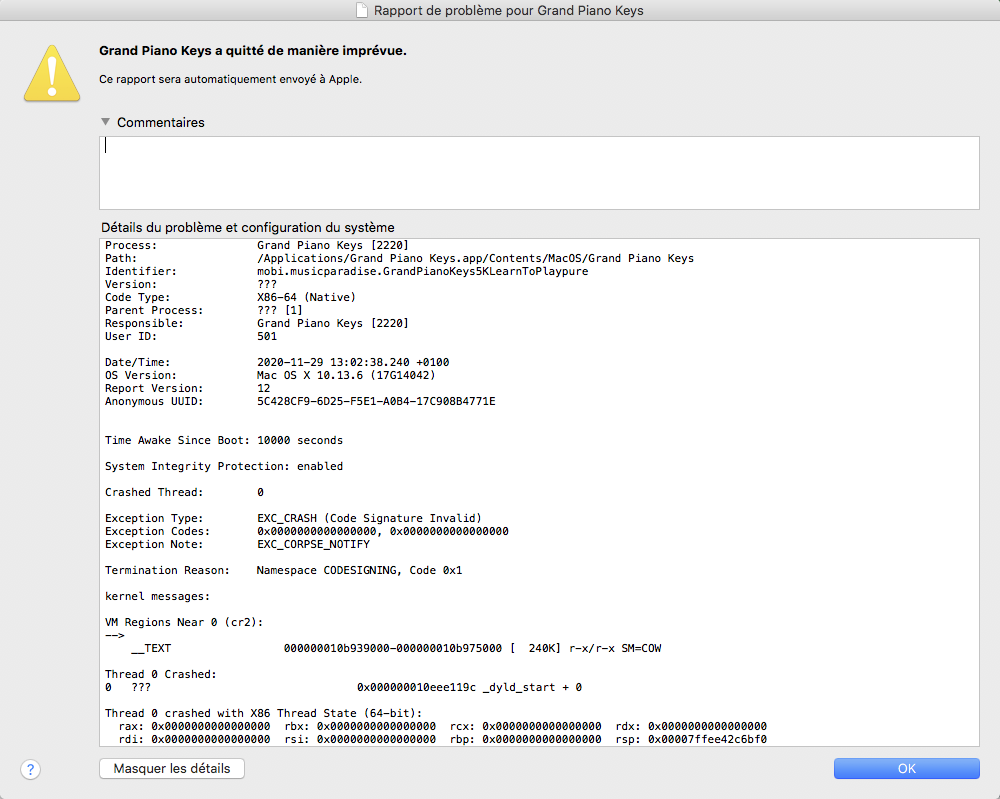Click the OS Version Mac OS X line

pos(346,375)
